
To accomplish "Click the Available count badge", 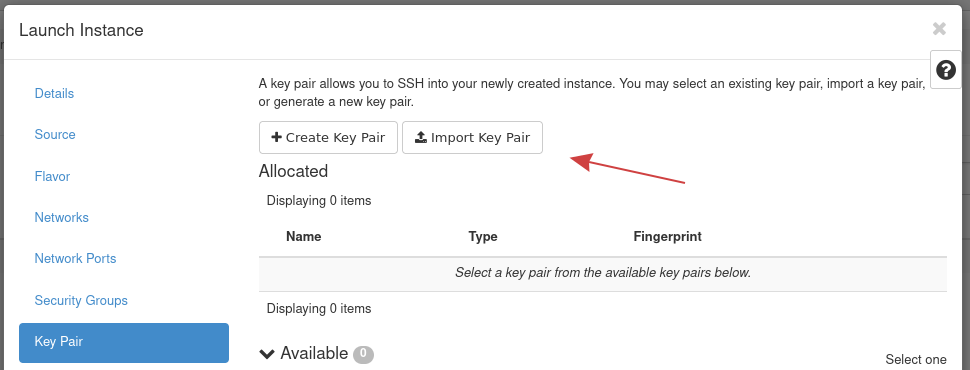I will pos(363,354).
